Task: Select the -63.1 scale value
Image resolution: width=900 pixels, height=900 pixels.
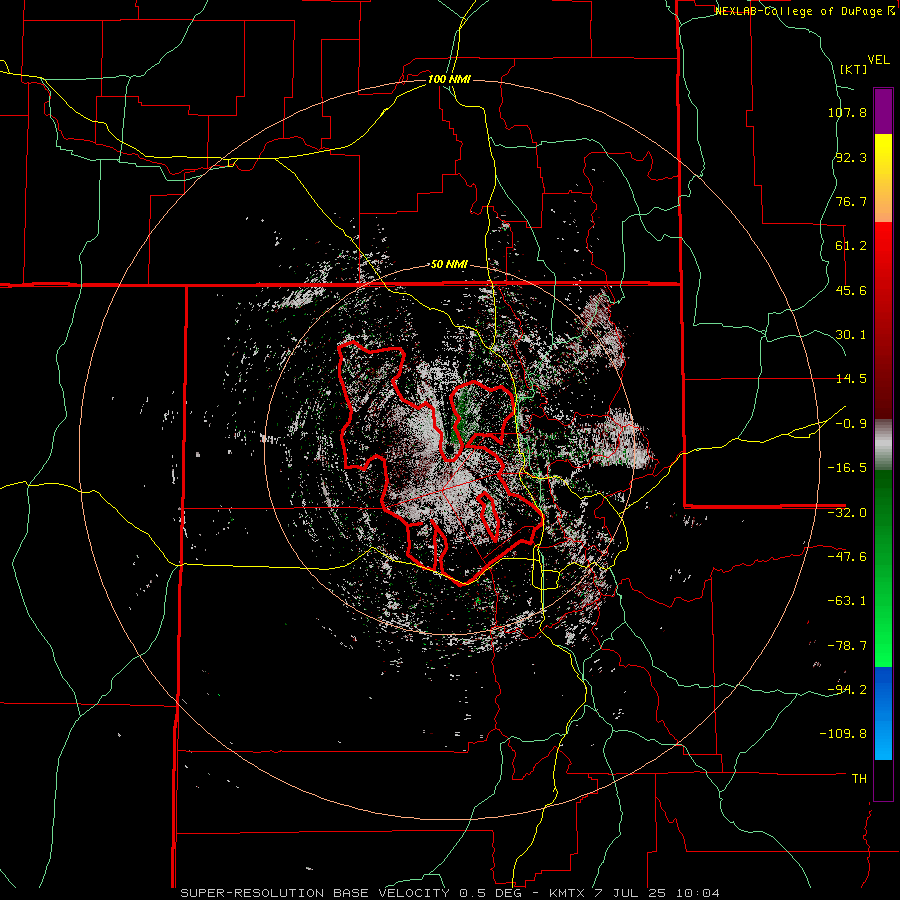Action: 847,601
